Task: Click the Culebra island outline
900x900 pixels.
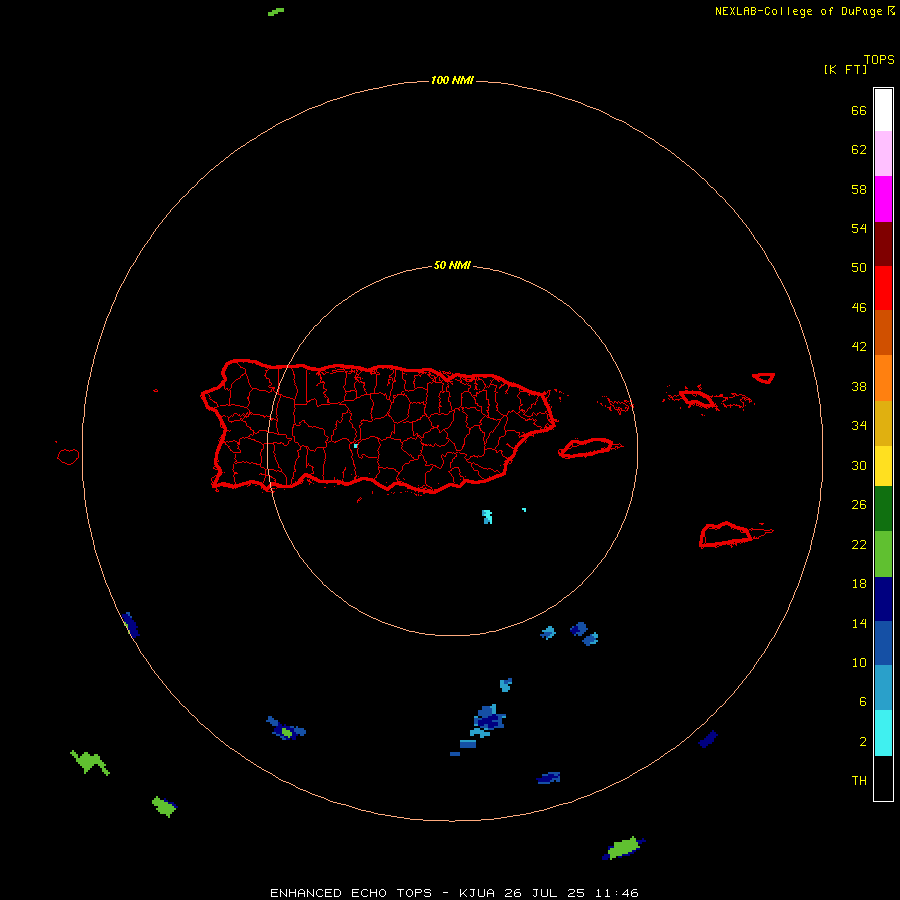Action: [615, 406]
